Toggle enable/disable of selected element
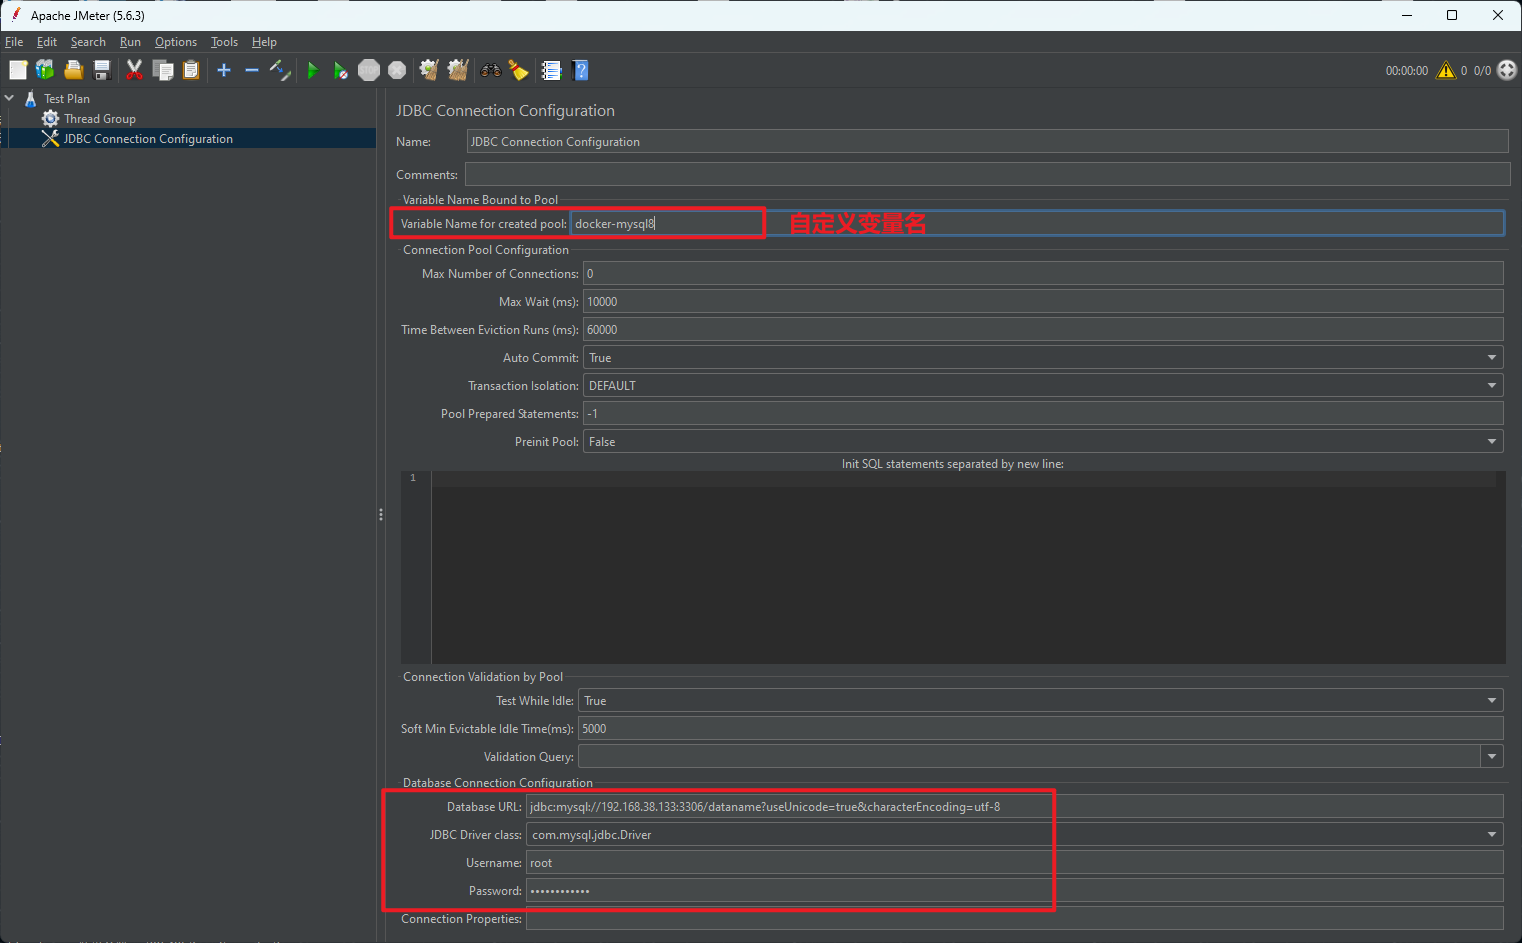 click(280, 70)
